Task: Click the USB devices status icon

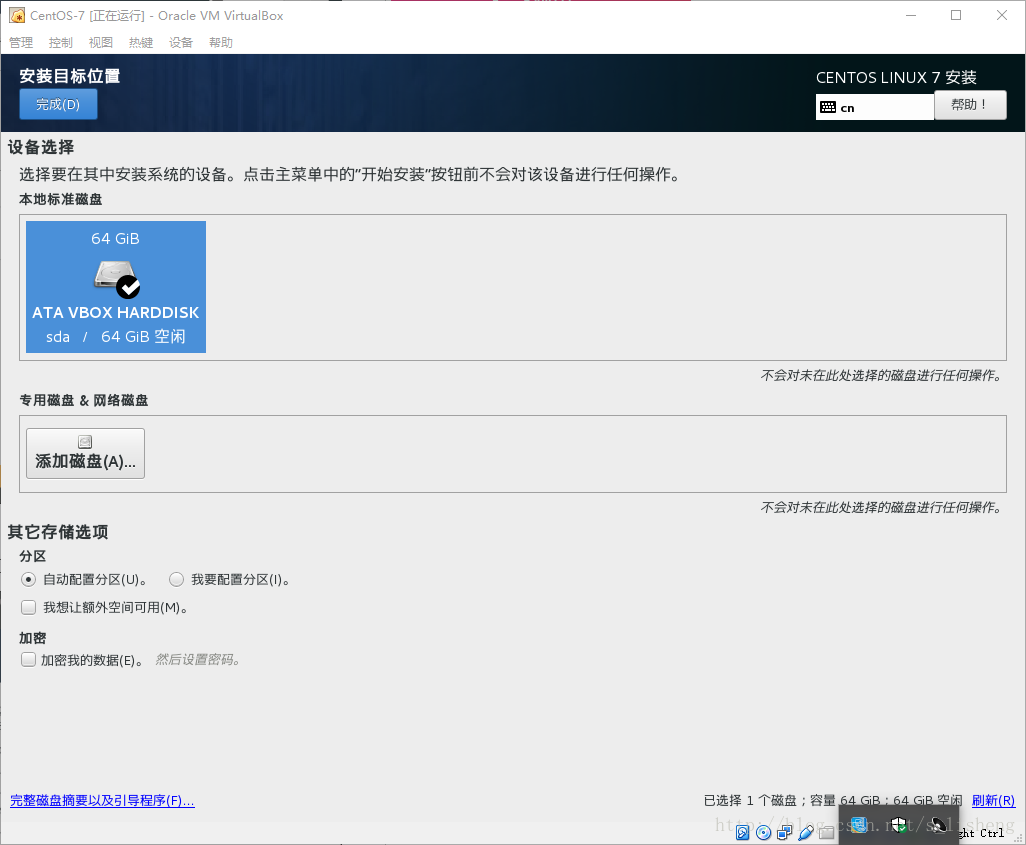Action: point(806,833)
